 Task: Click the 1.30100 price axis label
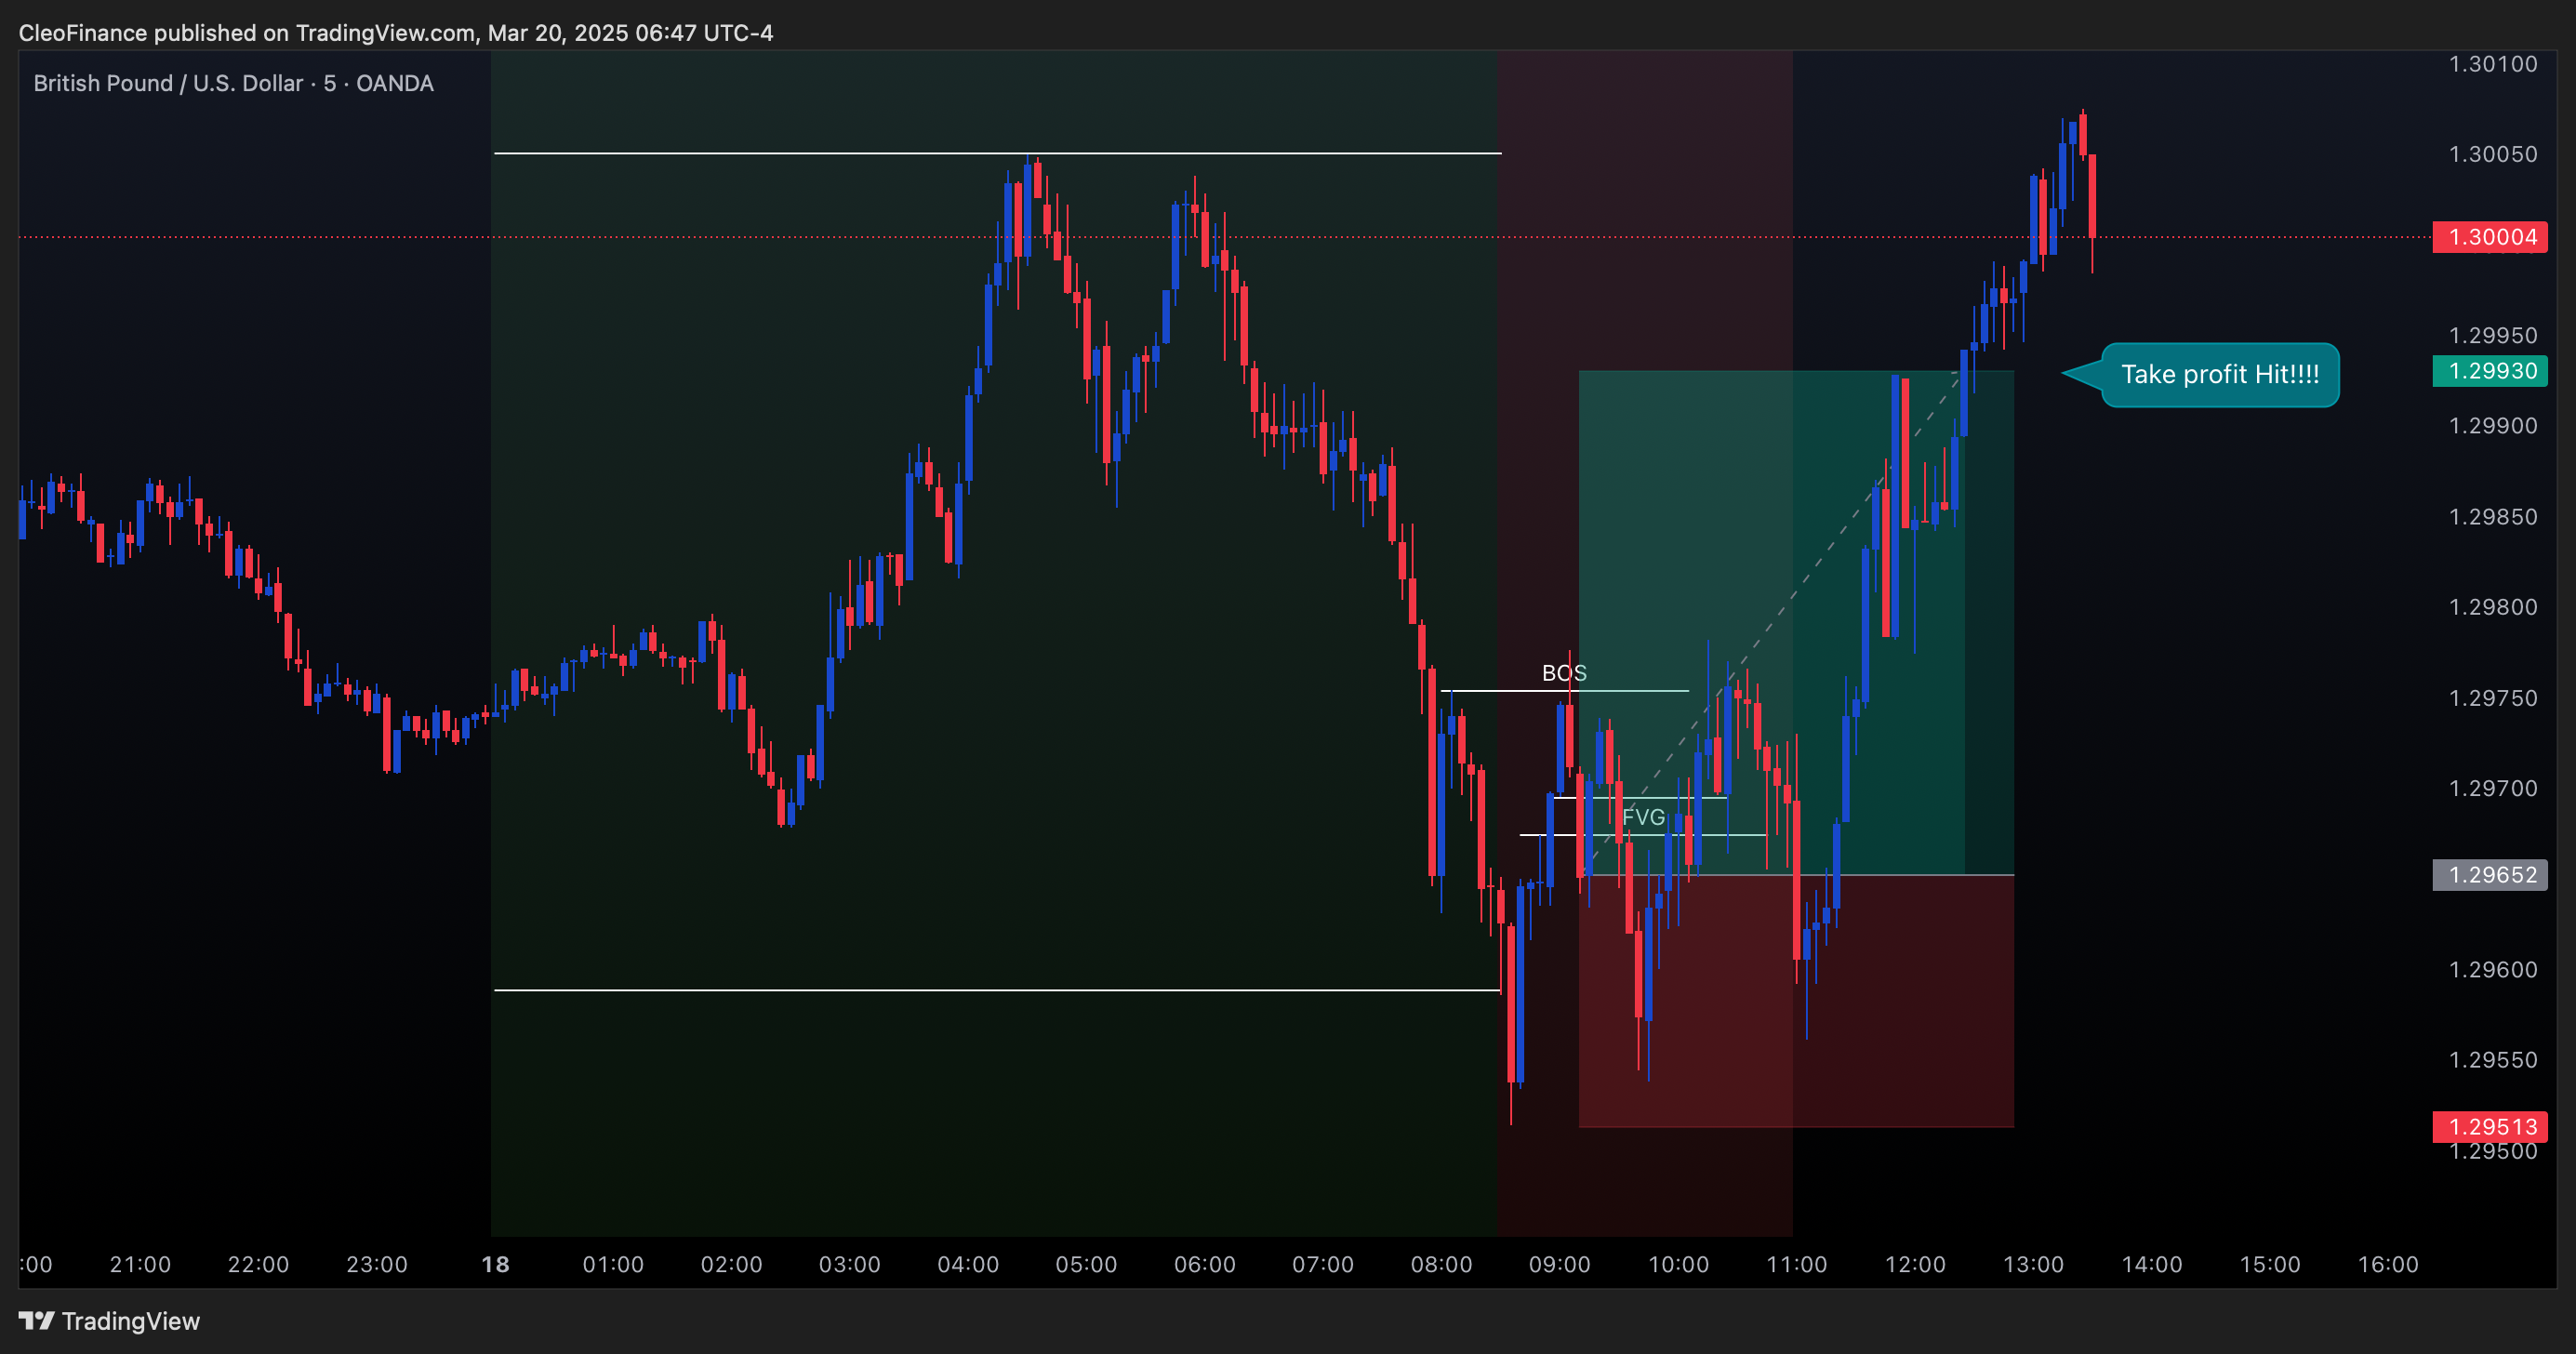pyautogui.click(x=2492, y=64)
